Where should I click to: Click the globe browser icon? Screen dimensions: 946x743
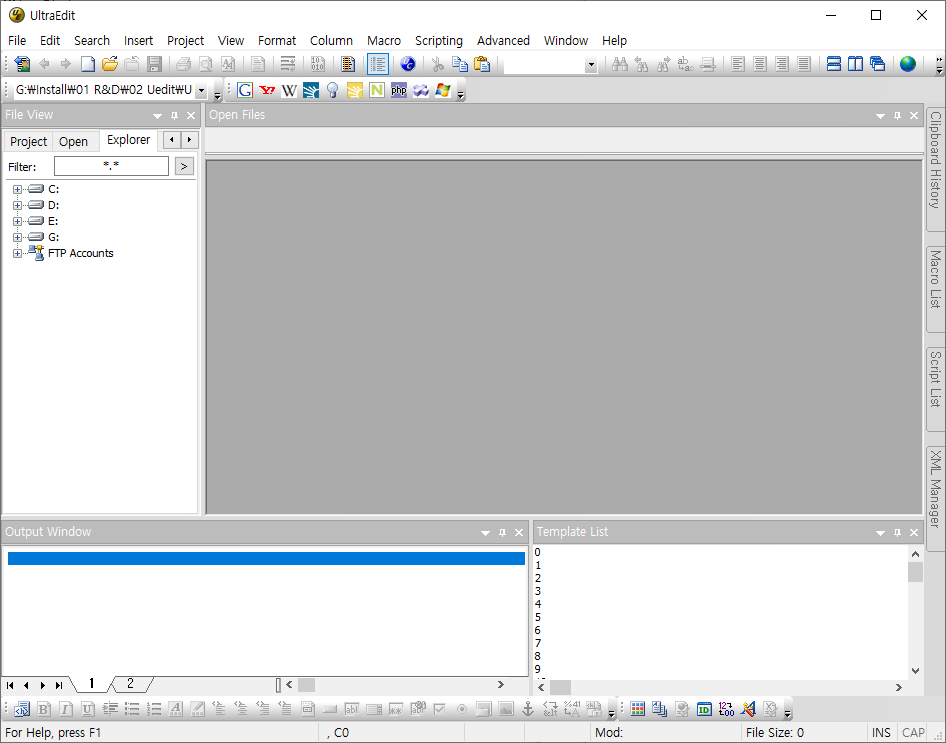click(907, 64)
